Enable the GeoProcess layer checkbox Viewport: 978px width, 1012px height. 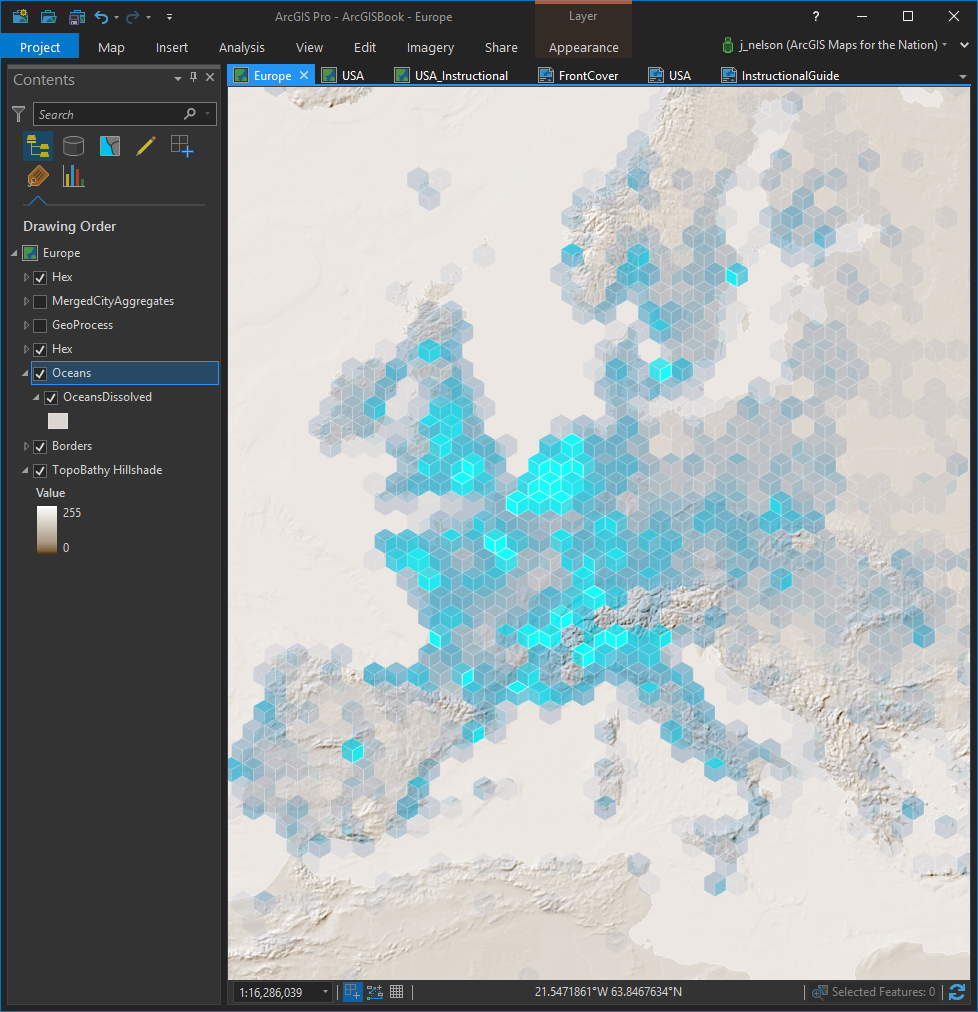tap(40, 325)
